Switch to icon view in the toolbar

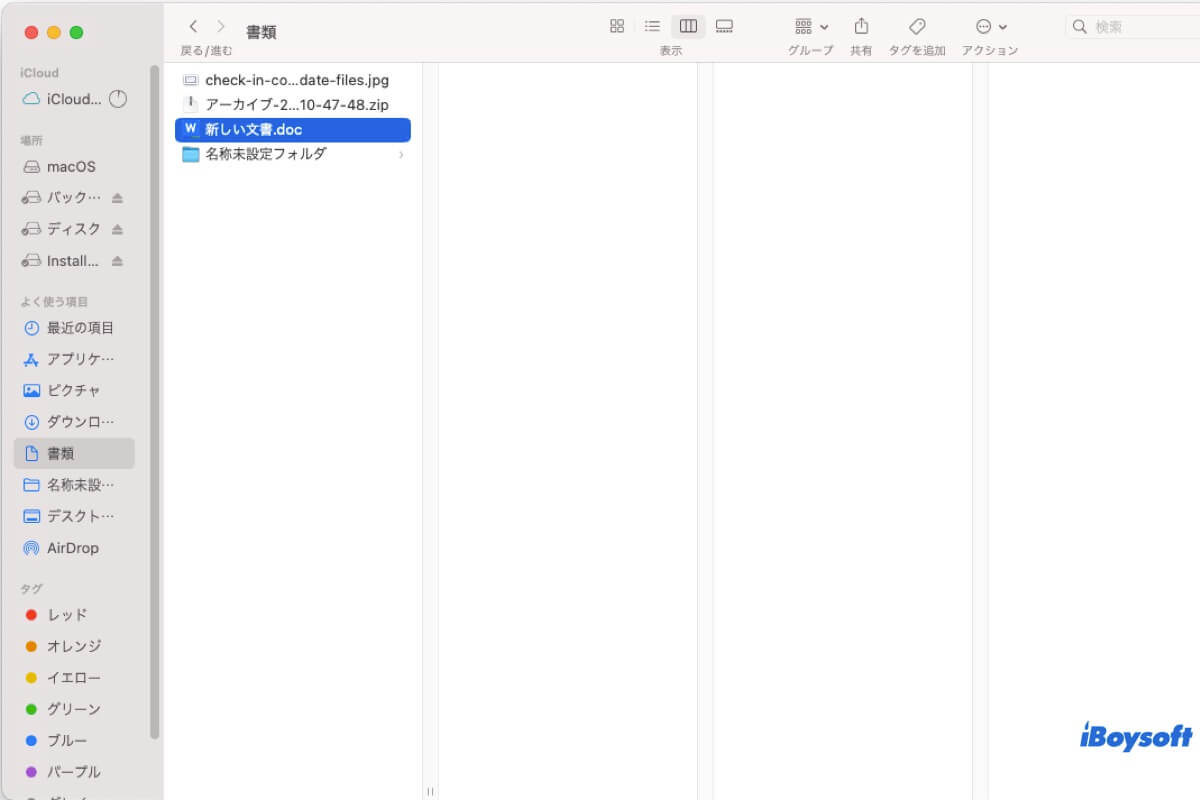(x=617, y=26)
